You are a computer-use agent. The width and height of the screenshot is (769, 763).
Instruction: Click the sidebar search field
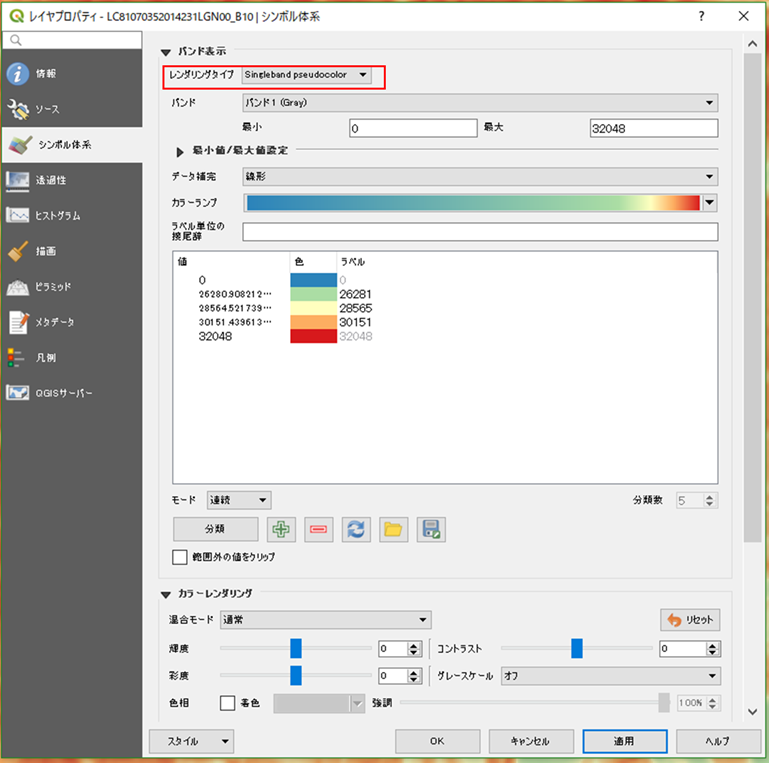tap(73, 40)
